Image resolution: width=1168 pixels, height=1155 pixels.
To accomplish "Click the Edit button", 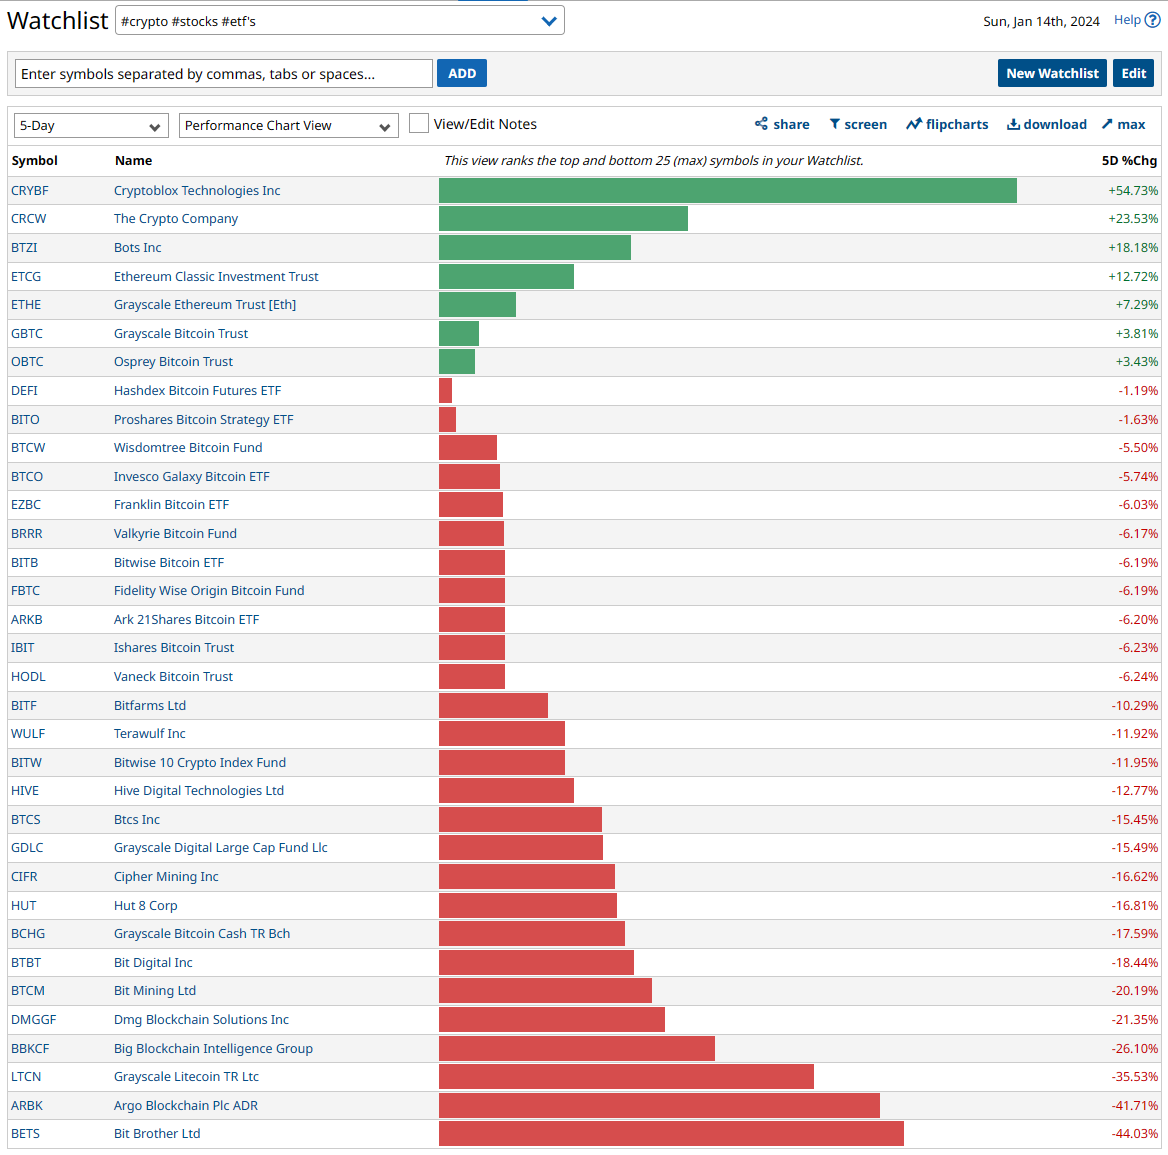I will [1133, 73].
